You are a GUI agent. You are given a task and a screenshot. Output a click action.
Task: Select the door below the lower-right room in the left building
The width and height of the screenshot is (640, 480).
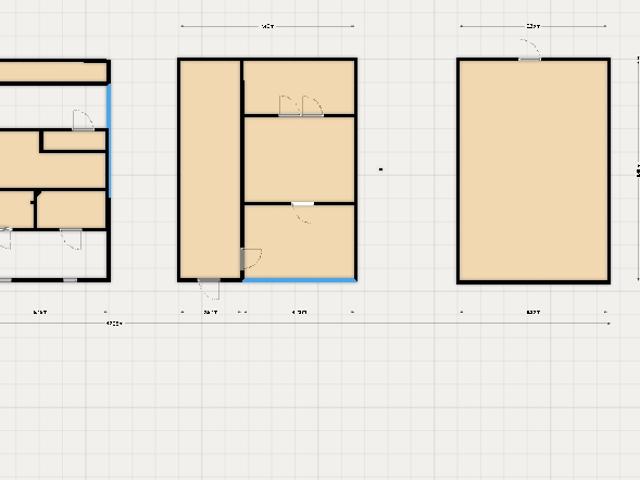(71, 240)
